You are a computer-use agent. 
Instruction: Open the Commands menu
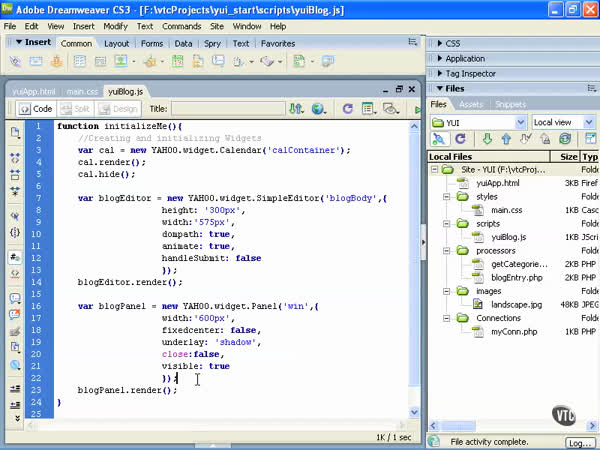coord(181,25)
